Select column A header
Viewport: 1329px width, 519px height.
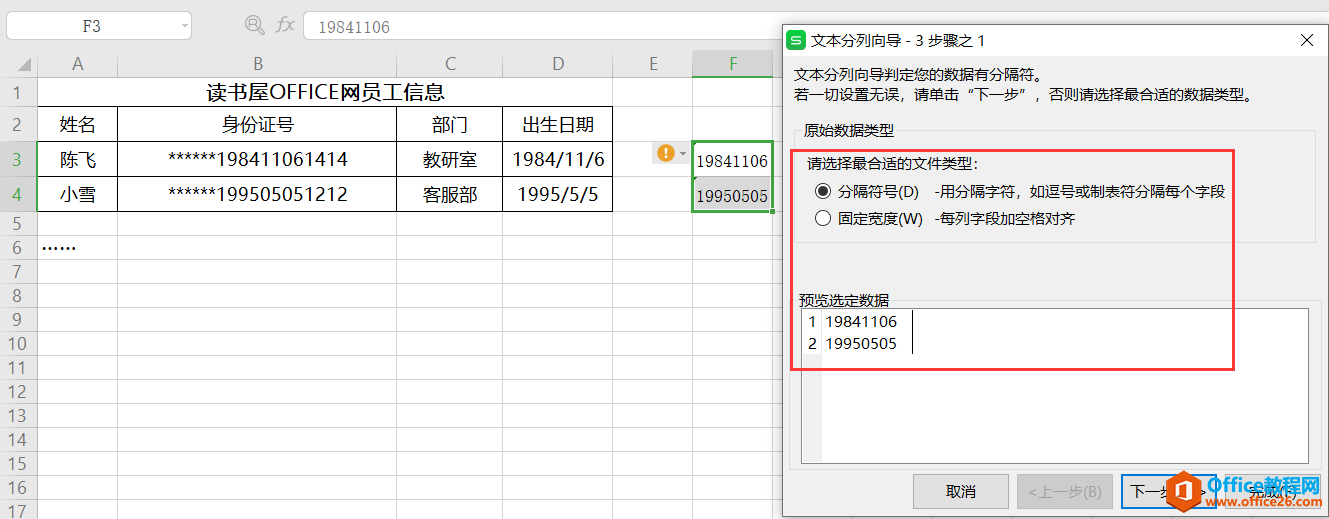(77, 64)
